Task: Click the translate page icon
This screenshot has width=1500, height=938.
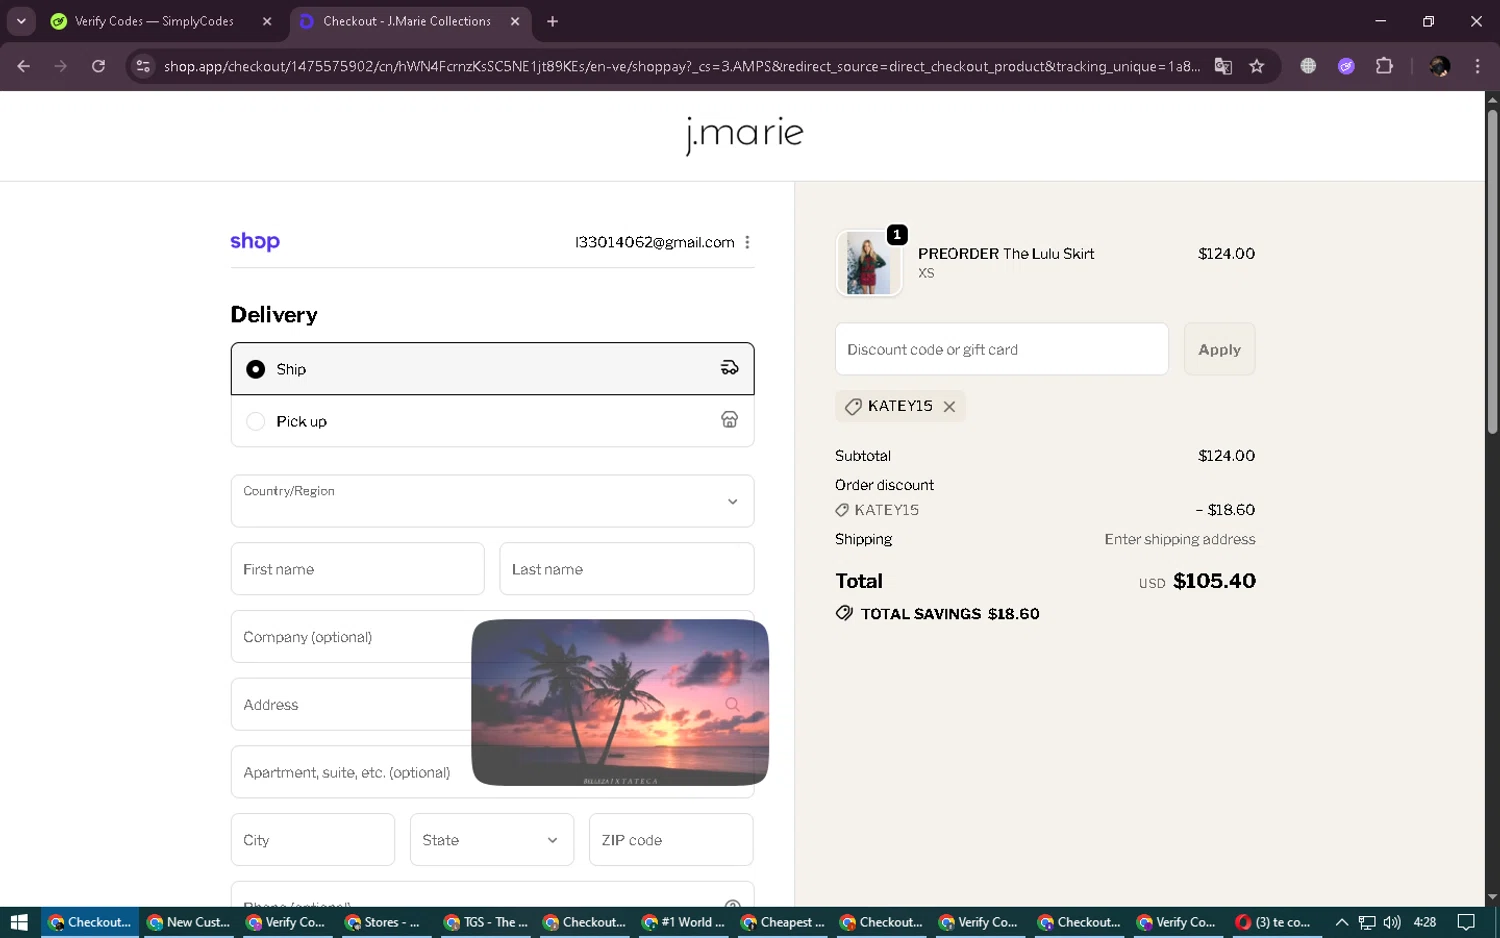Action: click(1223, 66)
